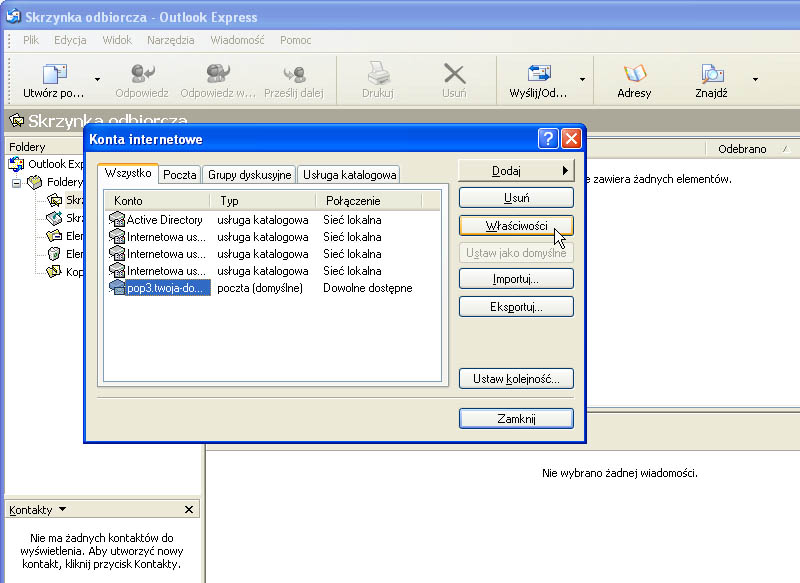Select the sent items folder icon in tree
This screenshot has width=800, height=583.
coord(54,236)
